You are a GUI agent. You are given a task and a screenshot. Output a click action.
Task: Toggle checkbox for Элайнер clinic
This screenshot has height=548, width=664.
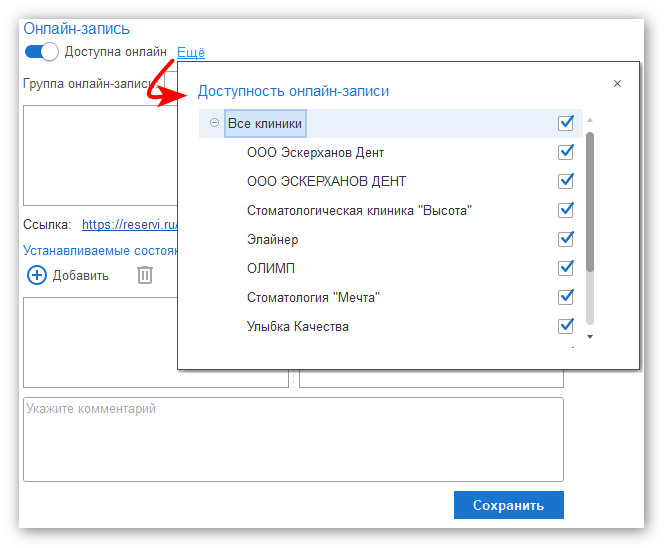[x=566, y=239]
